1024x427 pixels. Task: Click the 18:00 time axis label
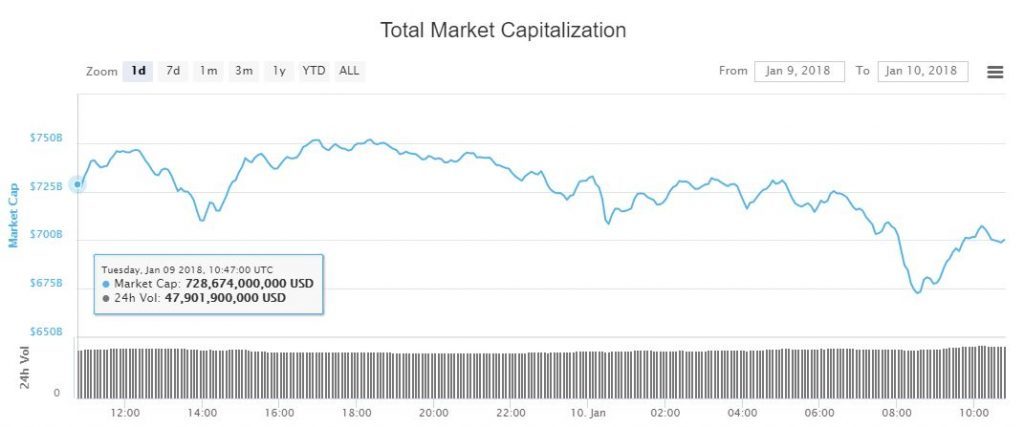click(x=356, y=412)
